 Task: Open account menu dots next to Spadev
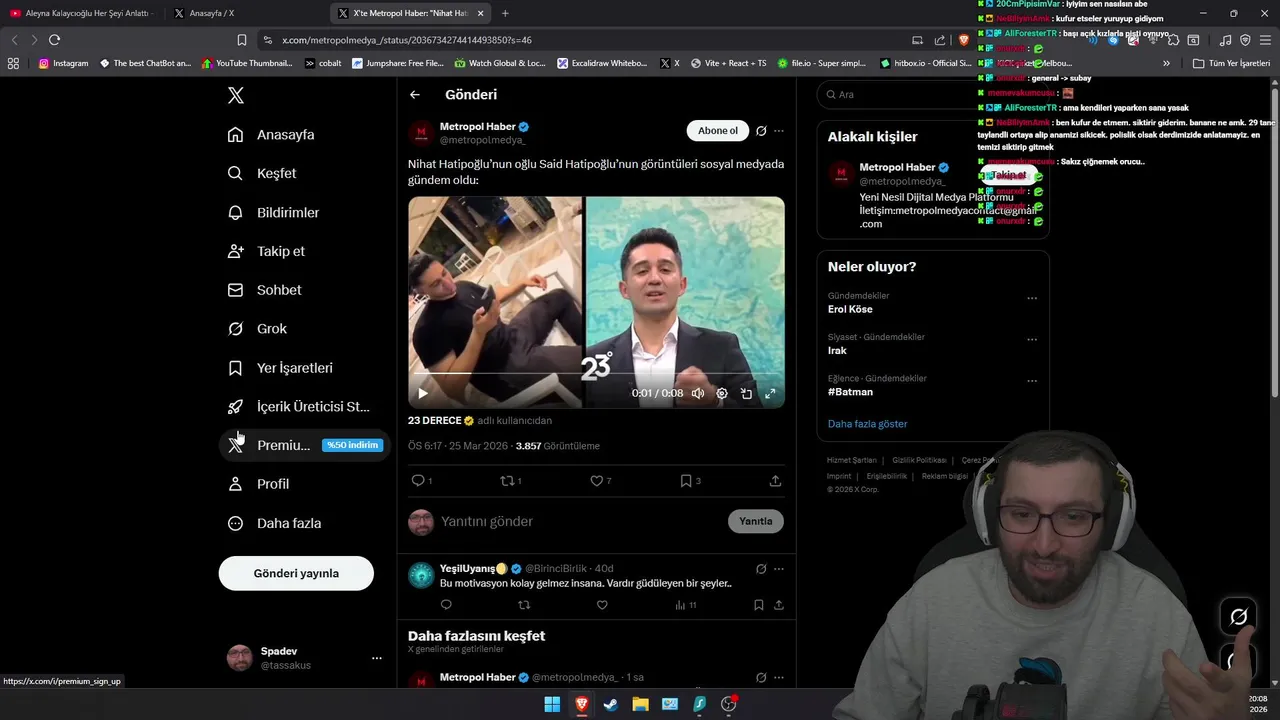pos(377,658)
